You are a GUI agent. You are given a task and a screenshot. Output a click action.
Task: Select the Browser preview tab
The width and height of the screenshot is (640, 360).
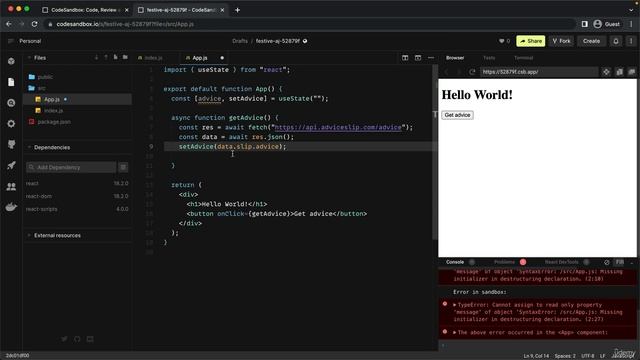click(x=455, y=58)
